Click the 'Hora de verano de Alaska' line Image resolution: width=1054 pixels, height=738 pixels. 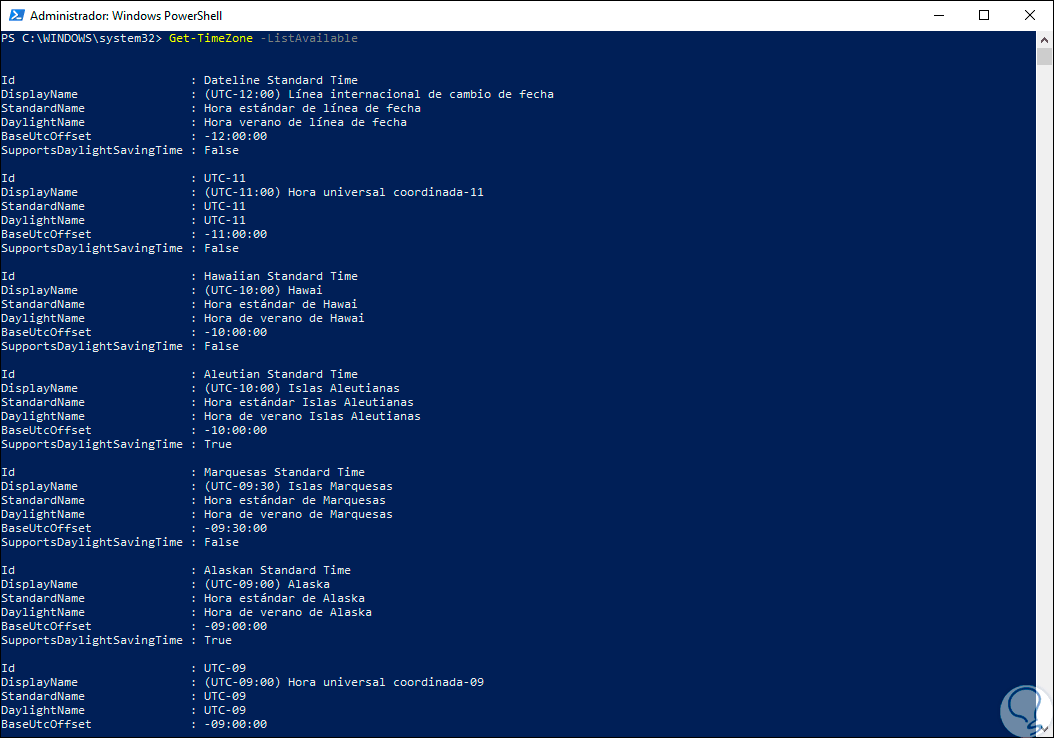pyautogui.click(x=287, y=612)
